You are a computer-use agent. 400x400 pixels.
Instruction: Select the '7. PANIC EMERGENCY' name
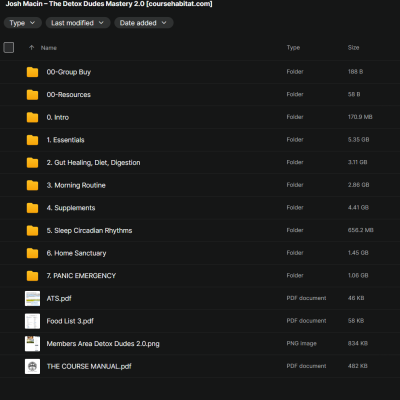tap(81, 276)
